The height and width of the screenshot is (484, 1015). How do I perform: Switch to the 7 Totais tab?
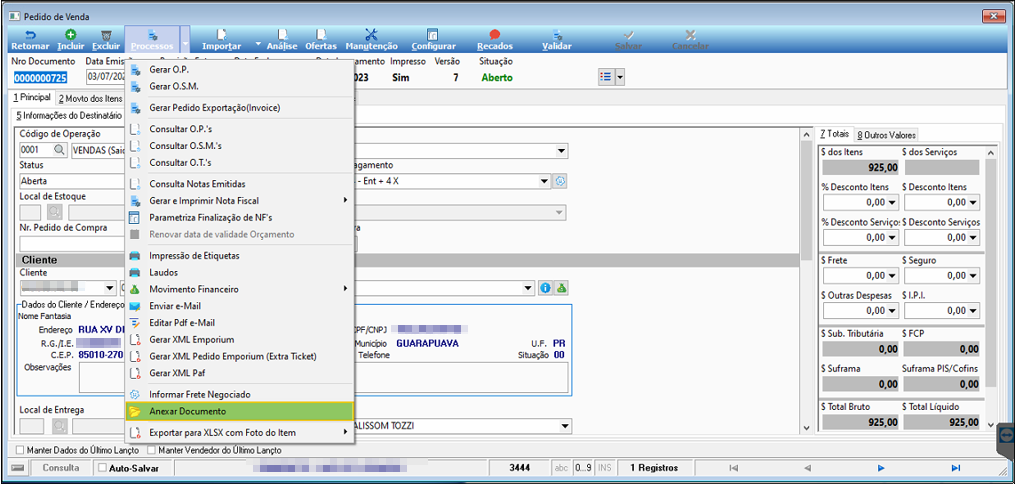point(834,134)
